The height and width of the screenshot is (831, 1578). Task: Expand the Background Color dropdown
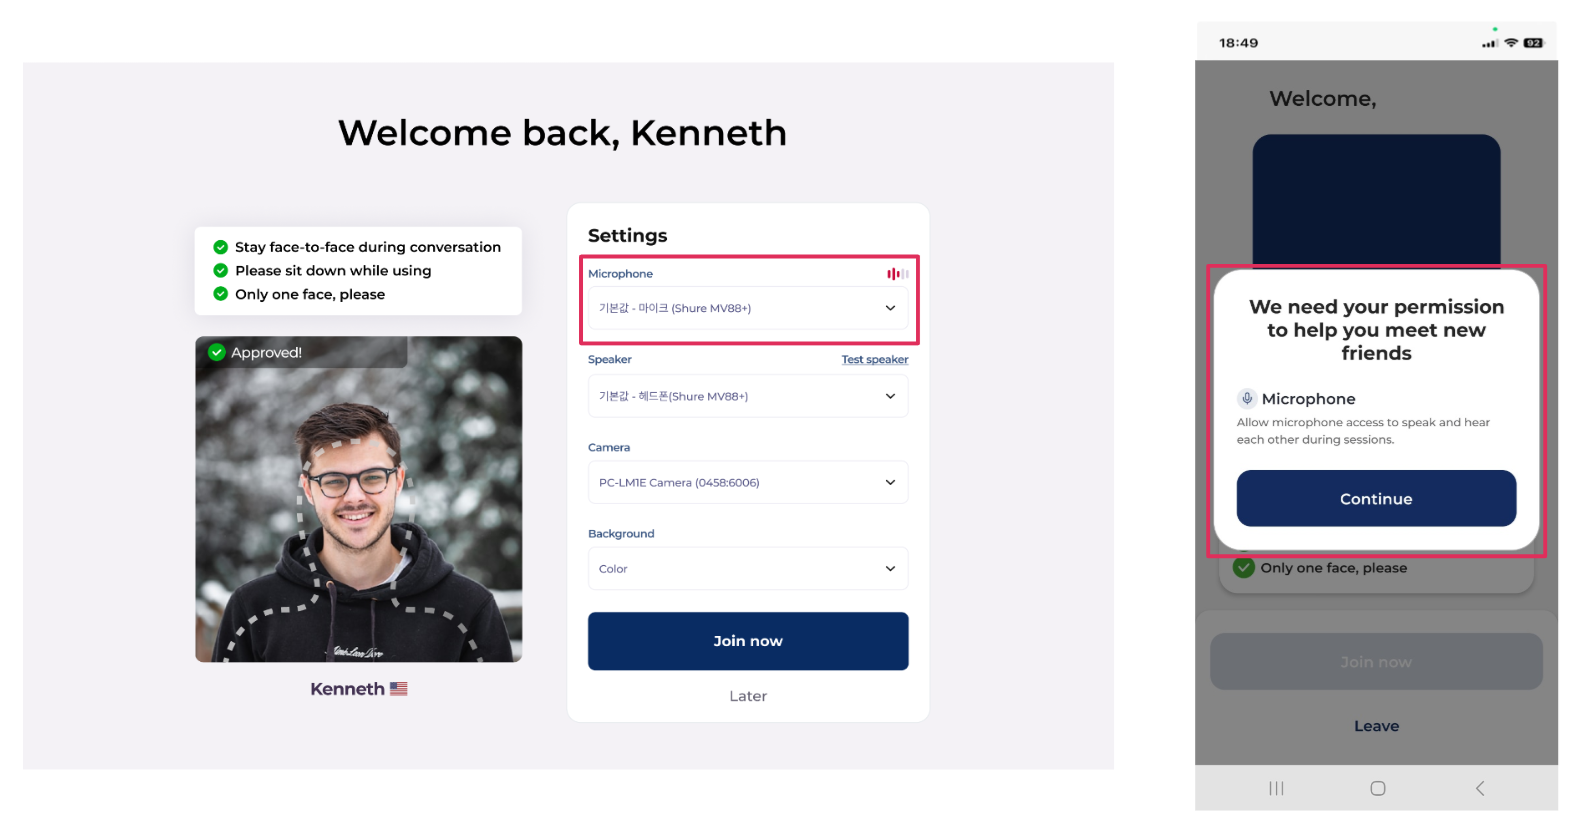point(748,569)
